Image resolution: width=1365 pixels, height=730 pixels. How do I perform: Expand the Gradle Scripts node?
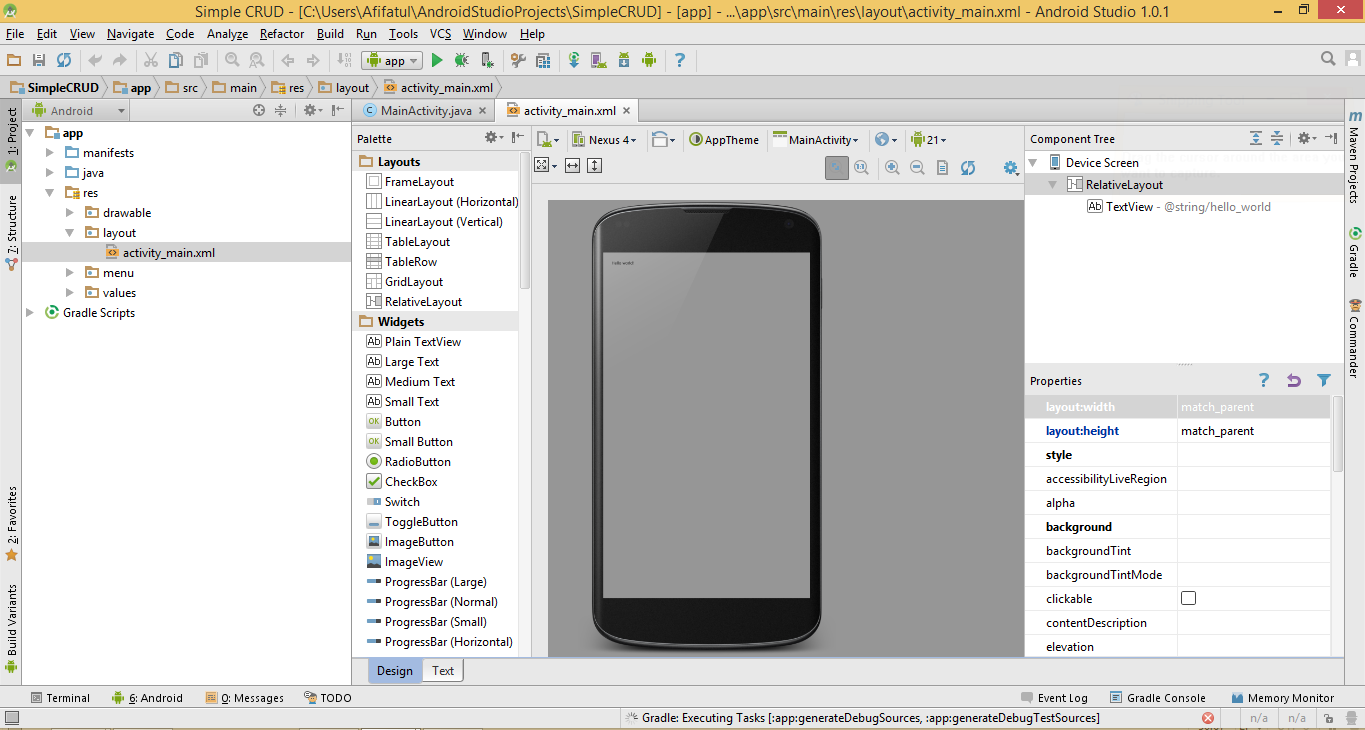tap(30, 313)
